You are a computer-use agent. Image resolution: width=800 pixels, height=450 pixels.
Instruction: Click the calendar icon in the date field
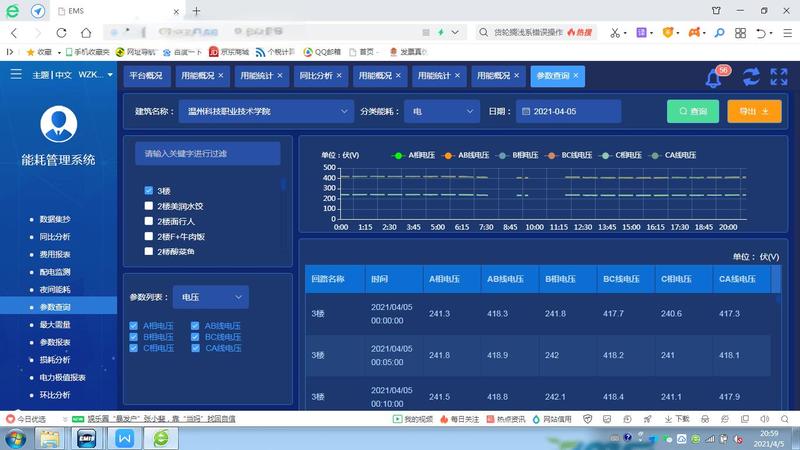point(525,112)
